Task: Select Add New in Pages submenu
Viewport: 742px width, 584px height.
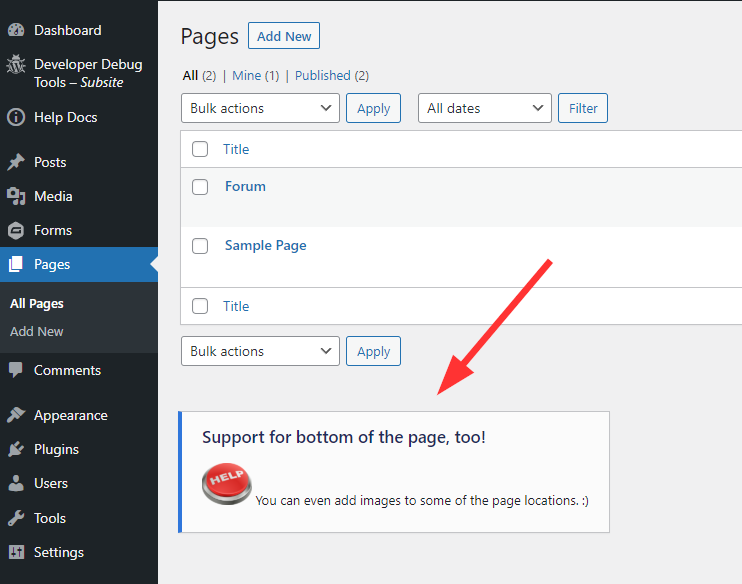Action: point(37,331)
